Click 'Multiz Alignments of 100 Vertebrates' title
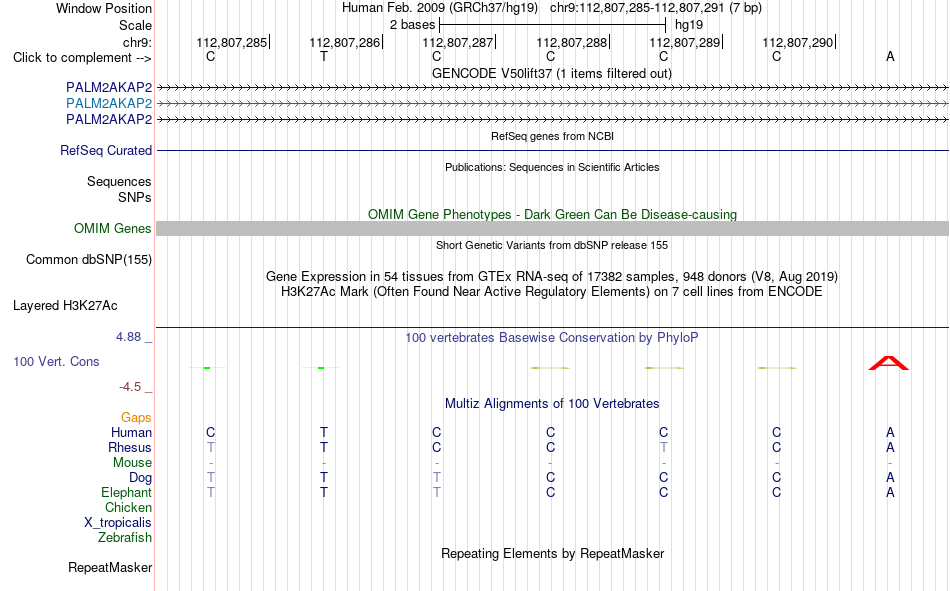 tap(552, 404)
